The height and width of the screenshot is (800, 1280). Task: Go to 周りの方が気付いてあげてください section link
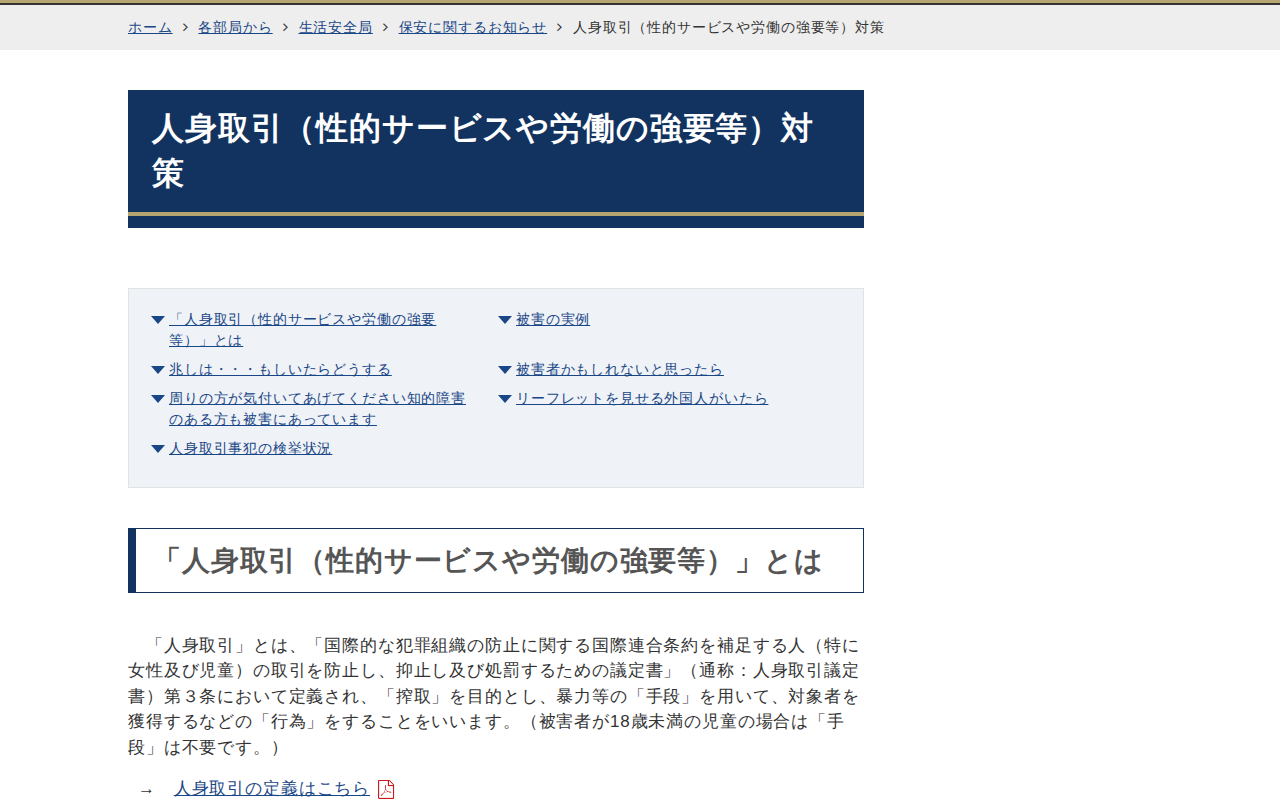[317, 409]
